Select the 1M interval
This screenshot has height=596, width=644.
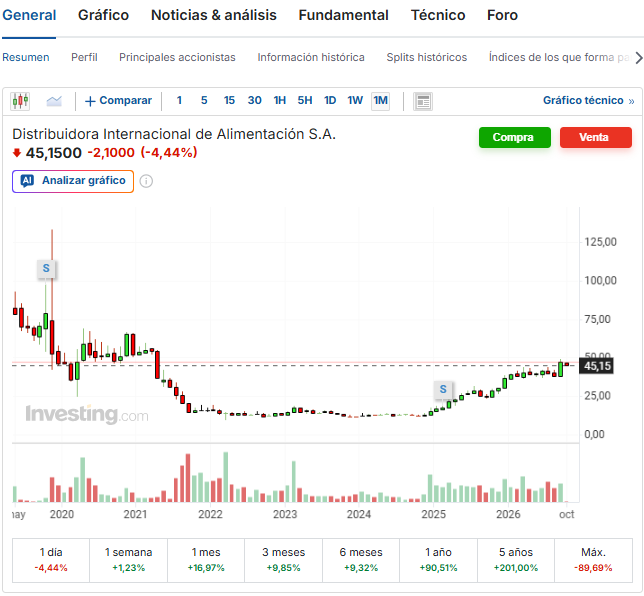[380, 101]
